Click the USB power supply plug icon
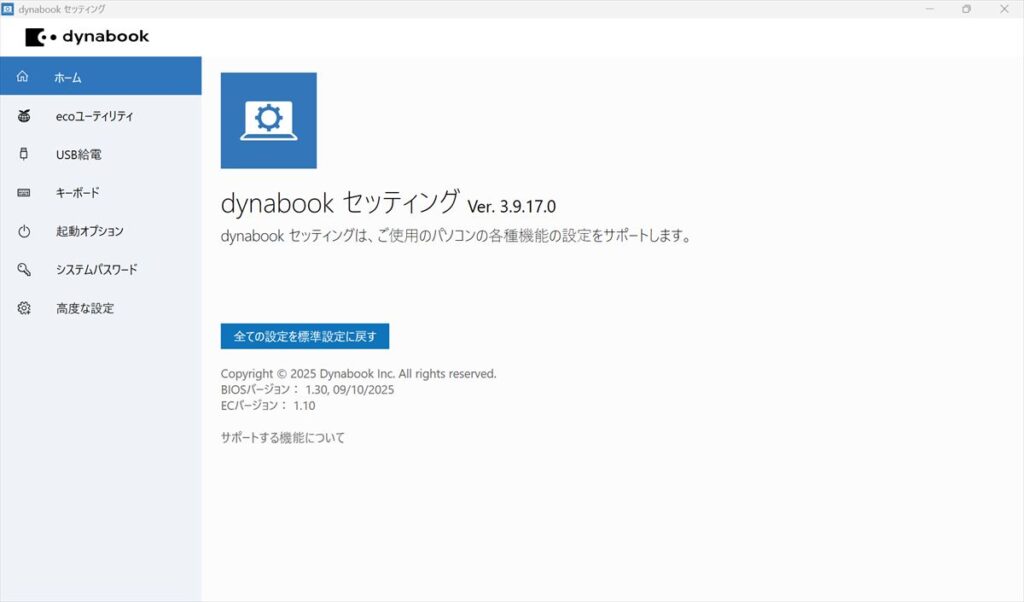The height and width of the screenshot is (602, 1024). pyautogui.click(x=24, y=154)
